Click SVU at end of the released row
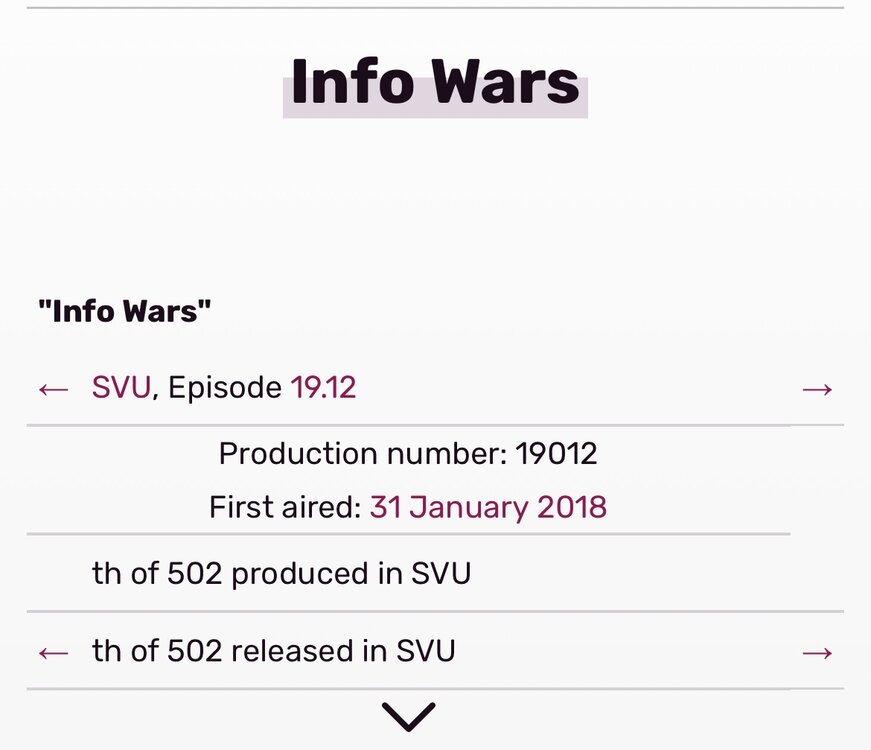Viewport: 871px width, 750px height. 426,652
